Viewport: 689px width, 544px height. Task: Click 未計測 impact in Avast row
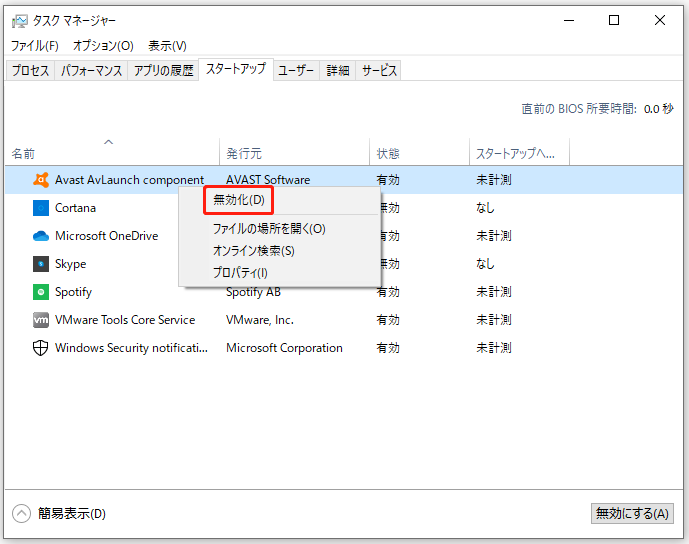pos(493,180)
